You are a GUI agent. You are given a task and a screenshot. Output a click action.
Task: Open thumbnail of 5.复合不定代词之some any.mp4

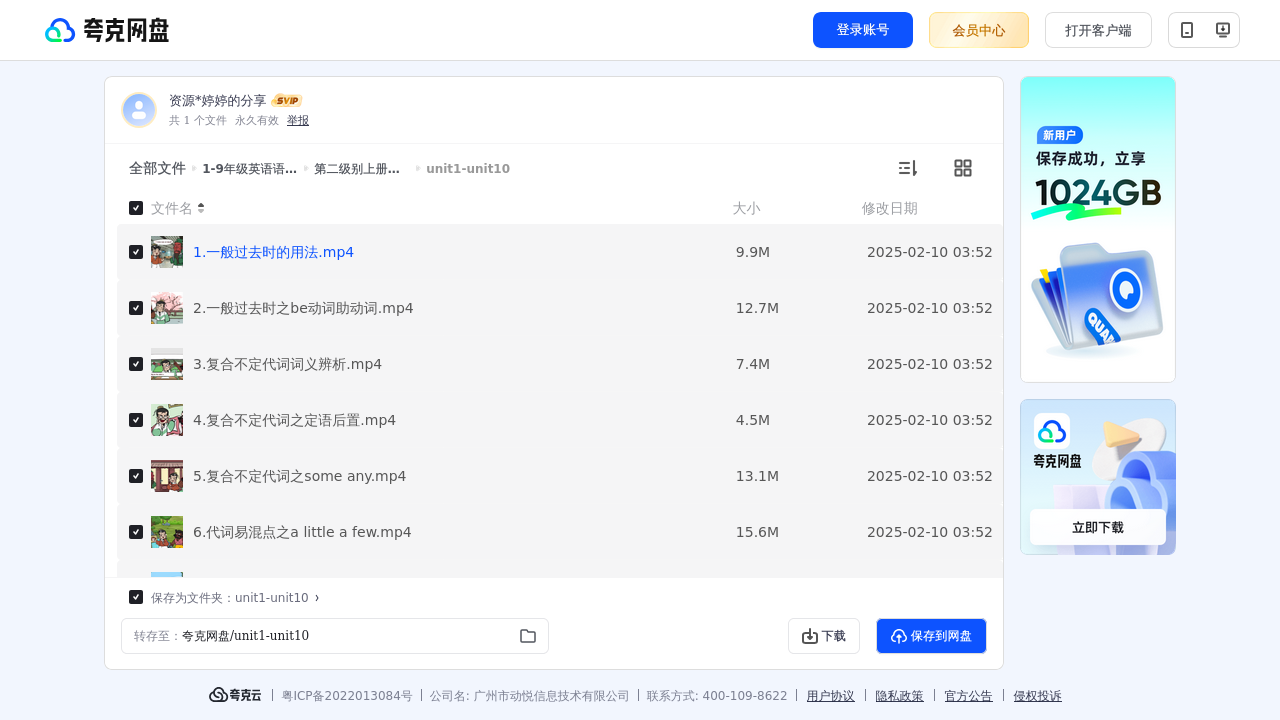point(167,476)
